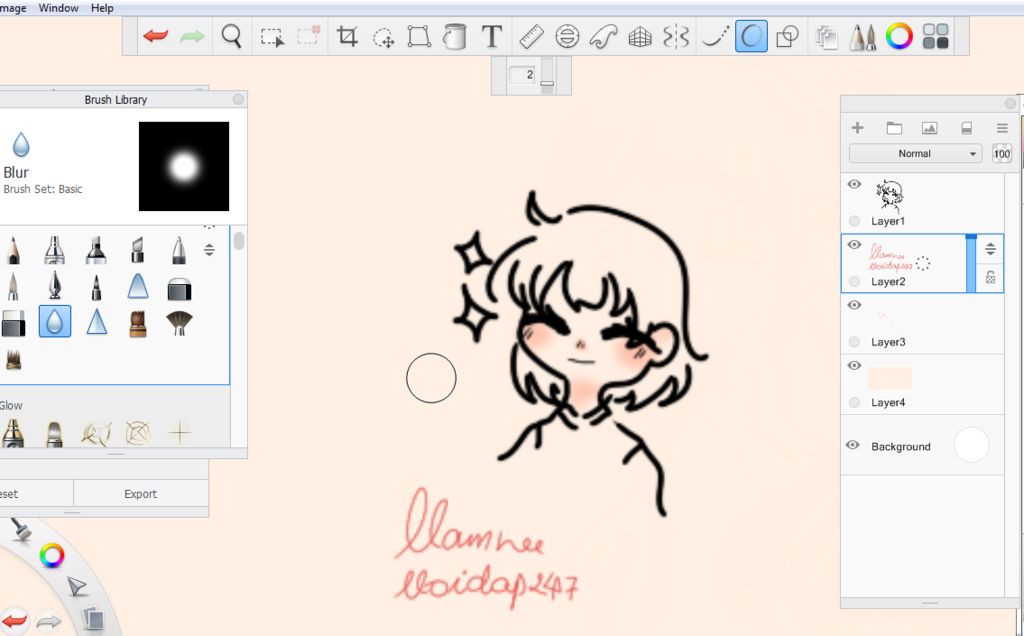Viewport: 1024px width, 636px height.
Task: Select the Marker brush in Brush Library
Action: [96, 250]
